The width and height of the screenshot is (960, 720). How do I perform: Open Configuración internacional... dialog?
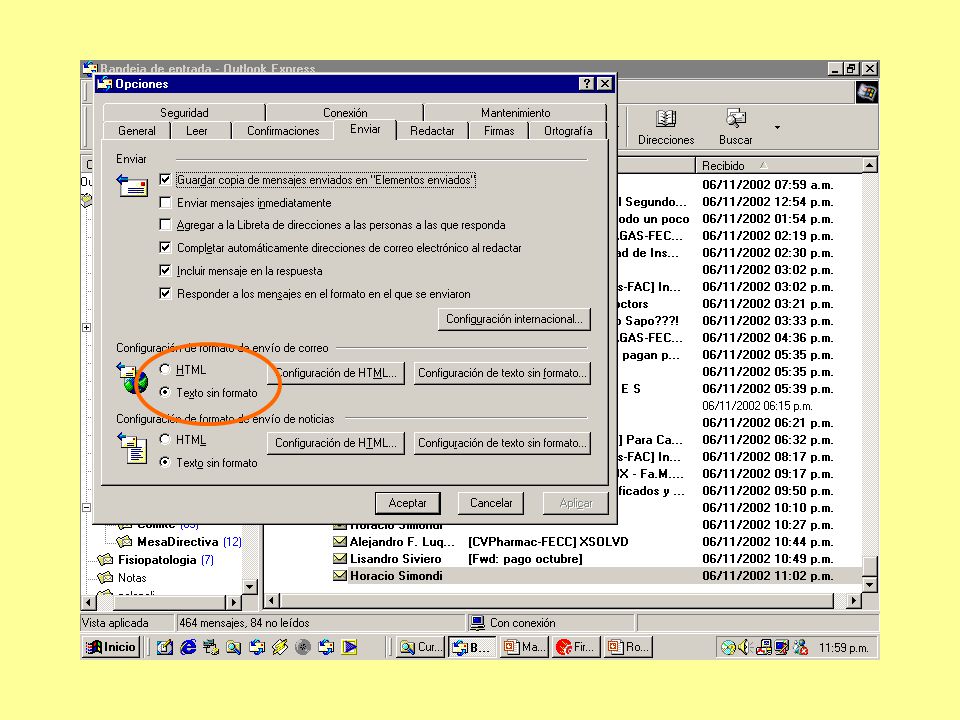pyautogui.click(x=514, y=319)
